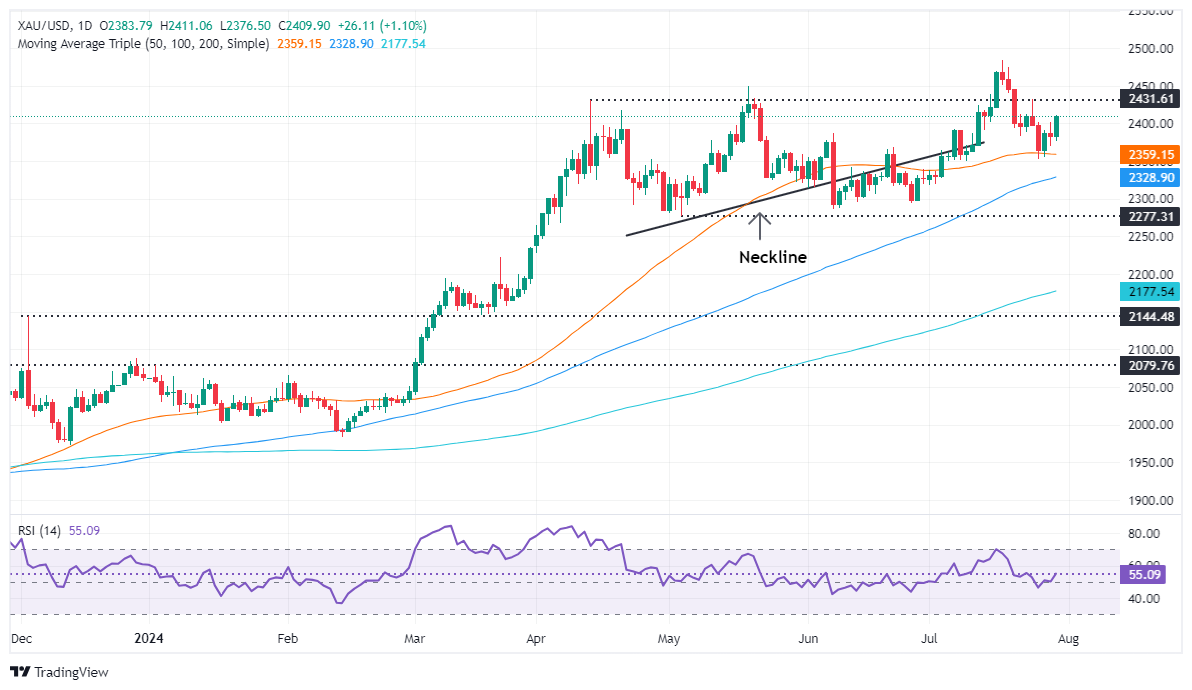Select the cyan 2177.54 moving average tag

(1151, 292)
